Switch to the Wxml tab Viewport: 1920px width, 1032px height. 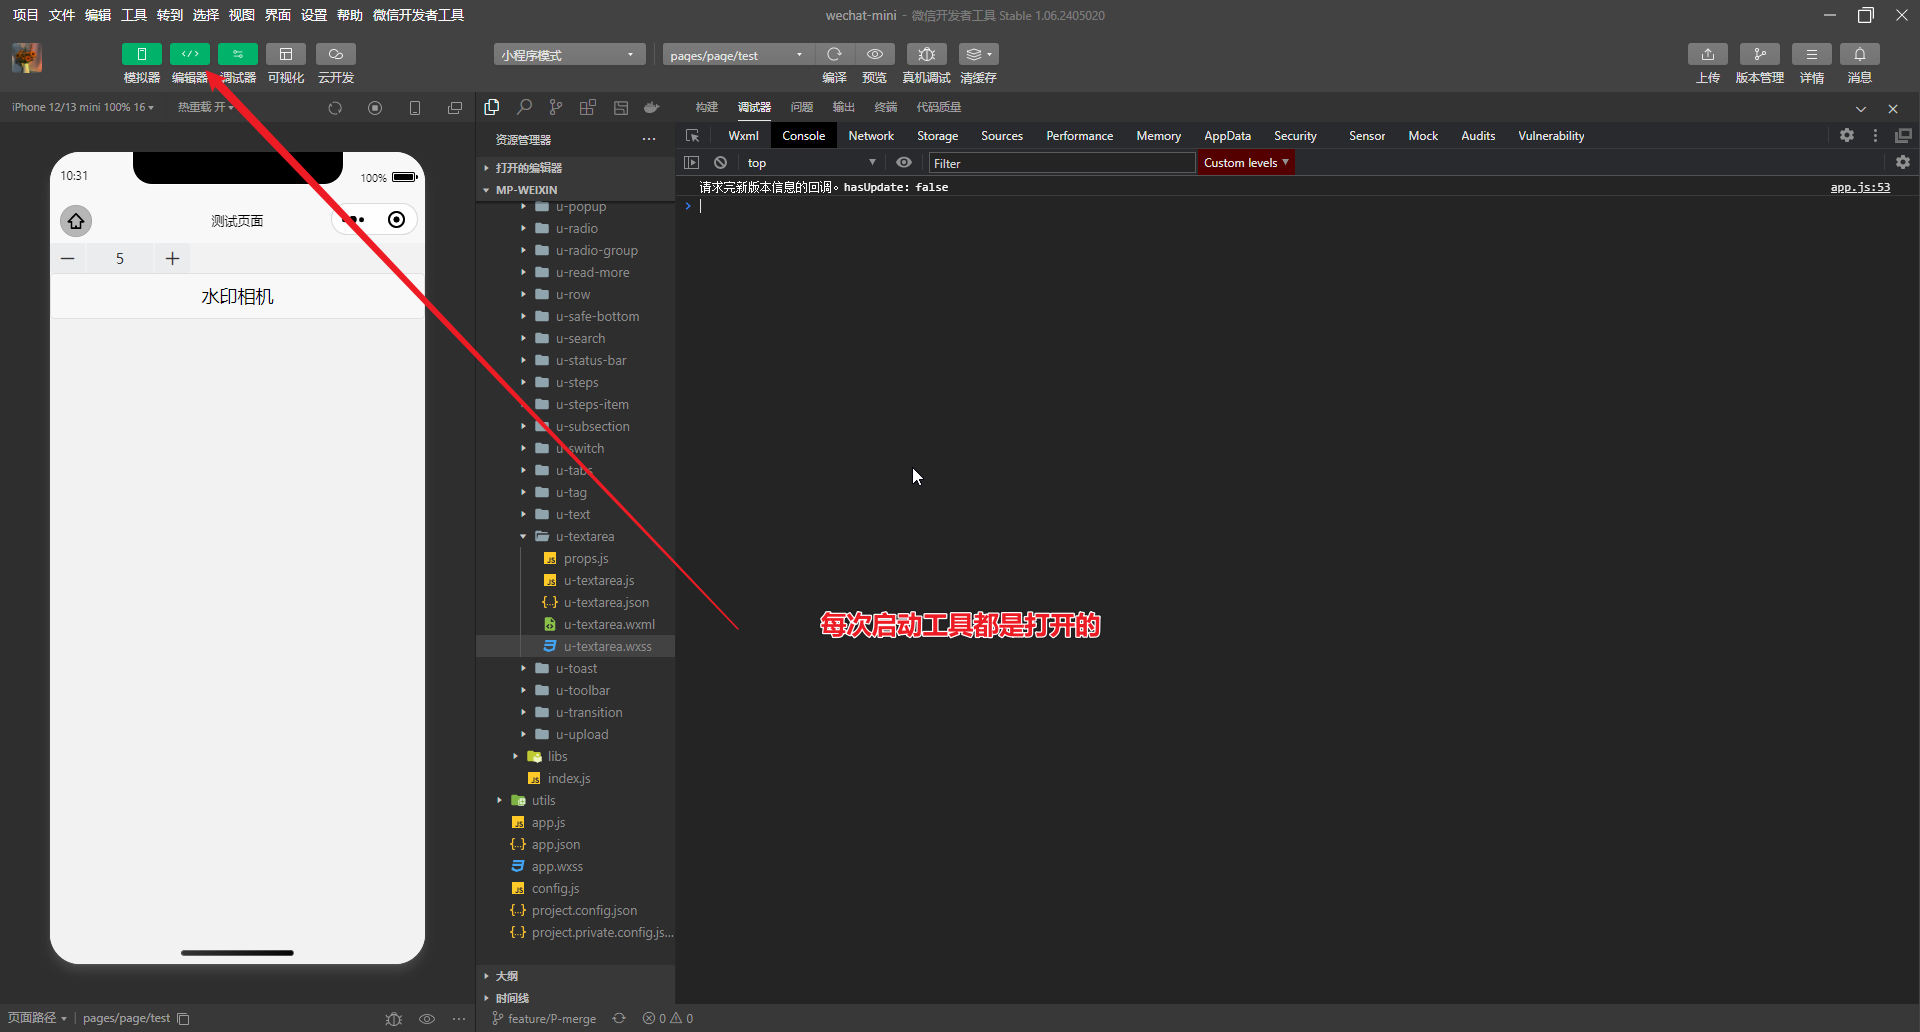tap(743, 136)
